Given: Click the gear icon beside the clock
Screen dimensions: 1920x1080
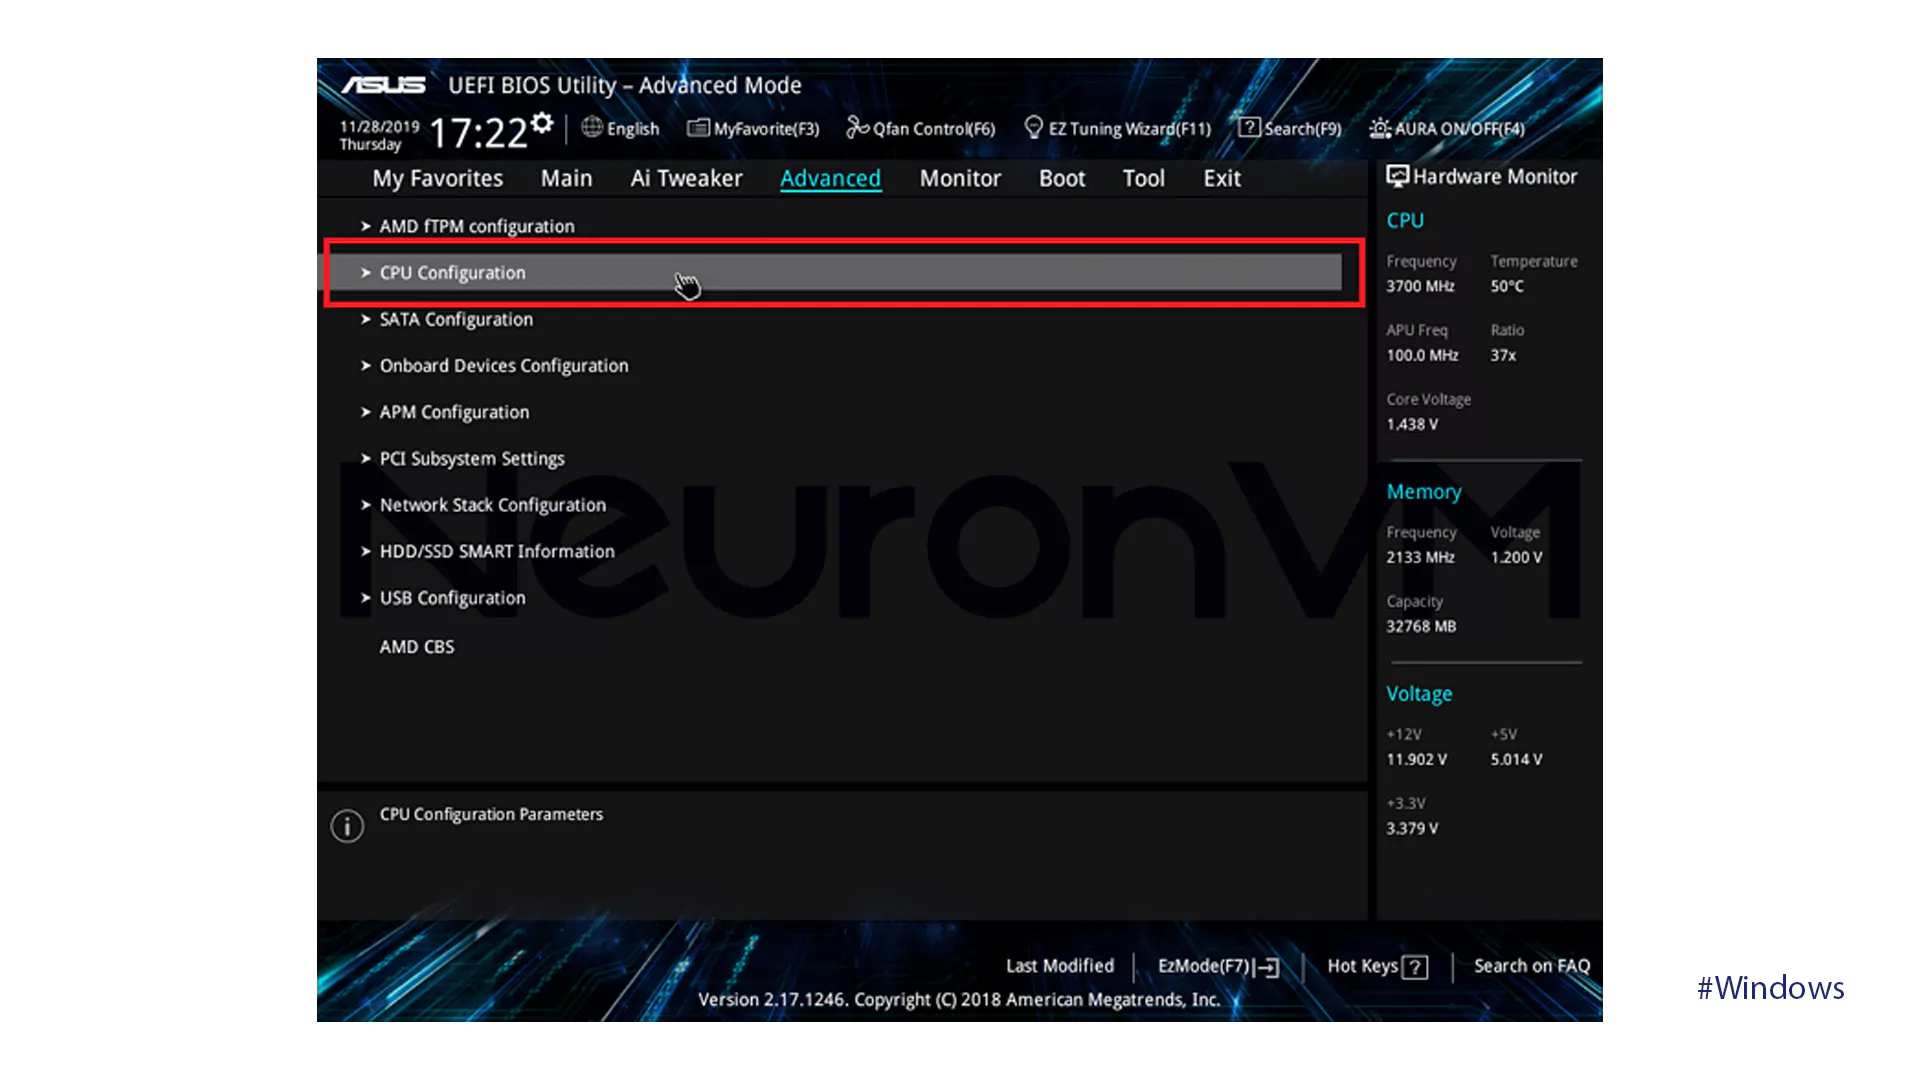Looking at the screenshot, I should [542, 123].
